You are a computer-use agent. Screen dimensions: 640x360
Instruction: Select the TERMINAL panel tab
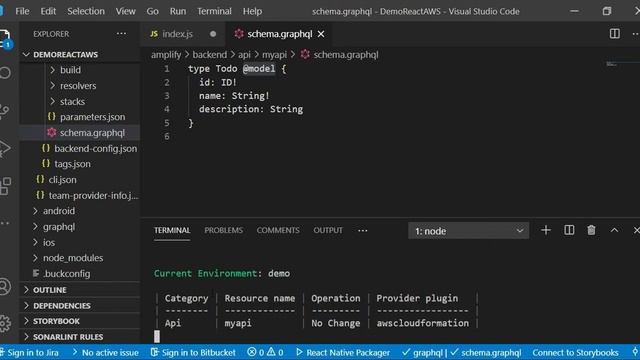click(172, 231)
